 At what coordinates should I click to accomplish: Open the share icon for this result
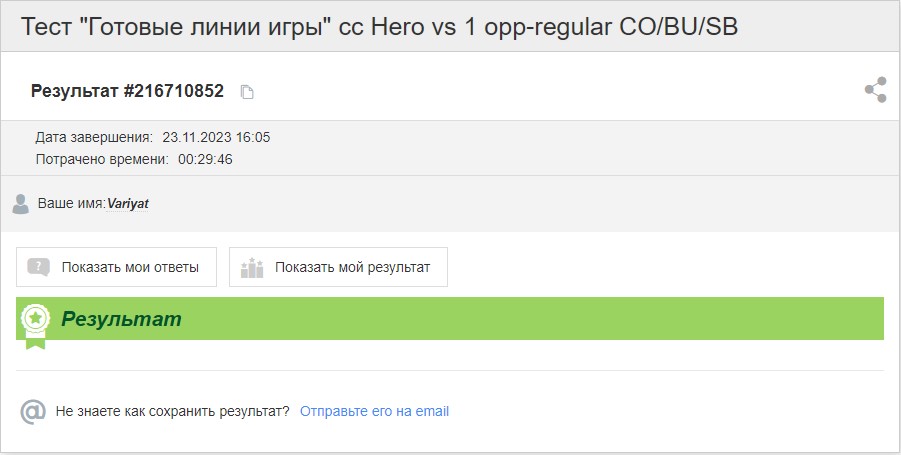point(875,90)
